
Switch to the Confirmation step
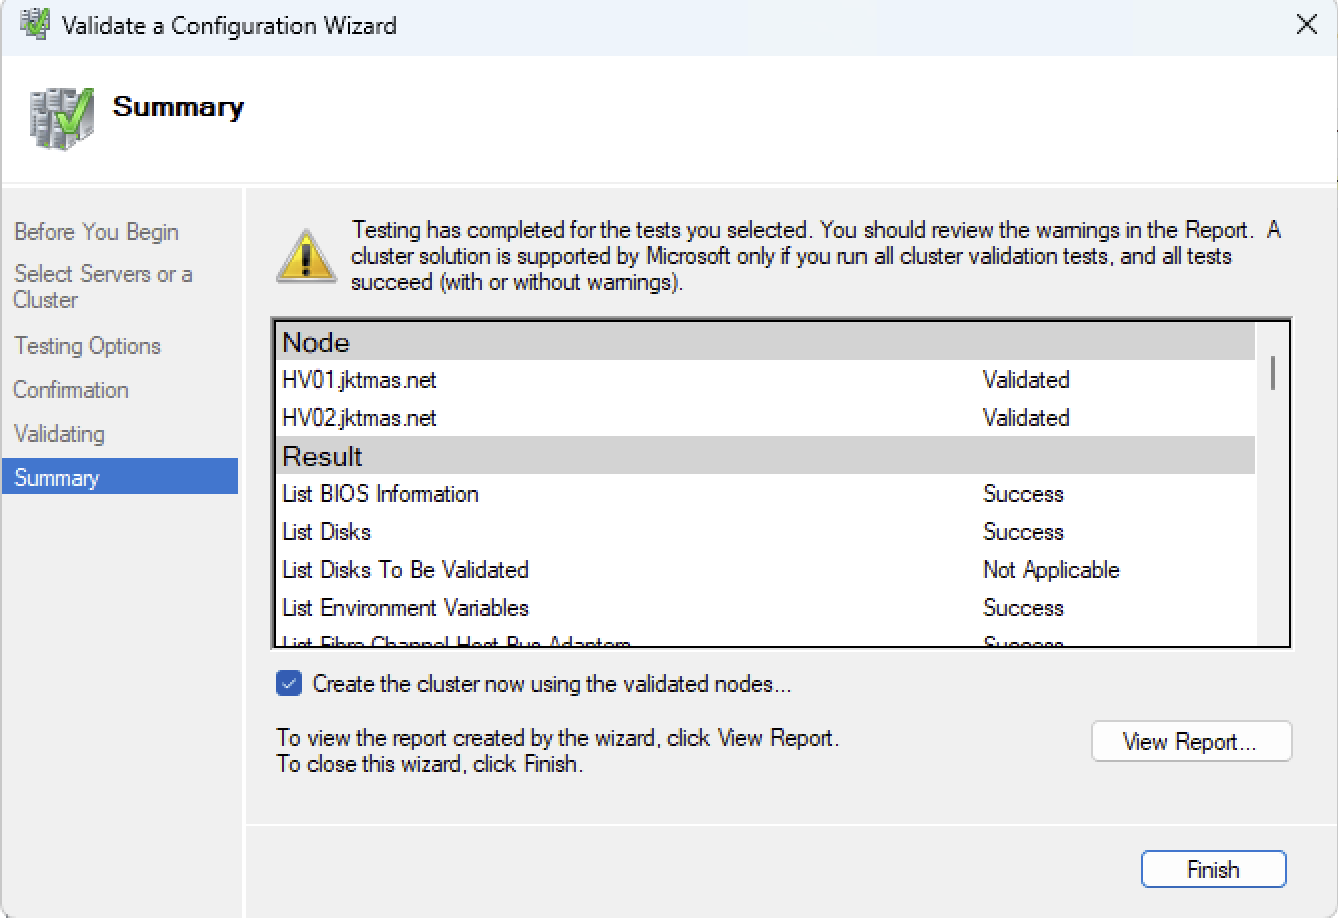[x=71, y=390]
